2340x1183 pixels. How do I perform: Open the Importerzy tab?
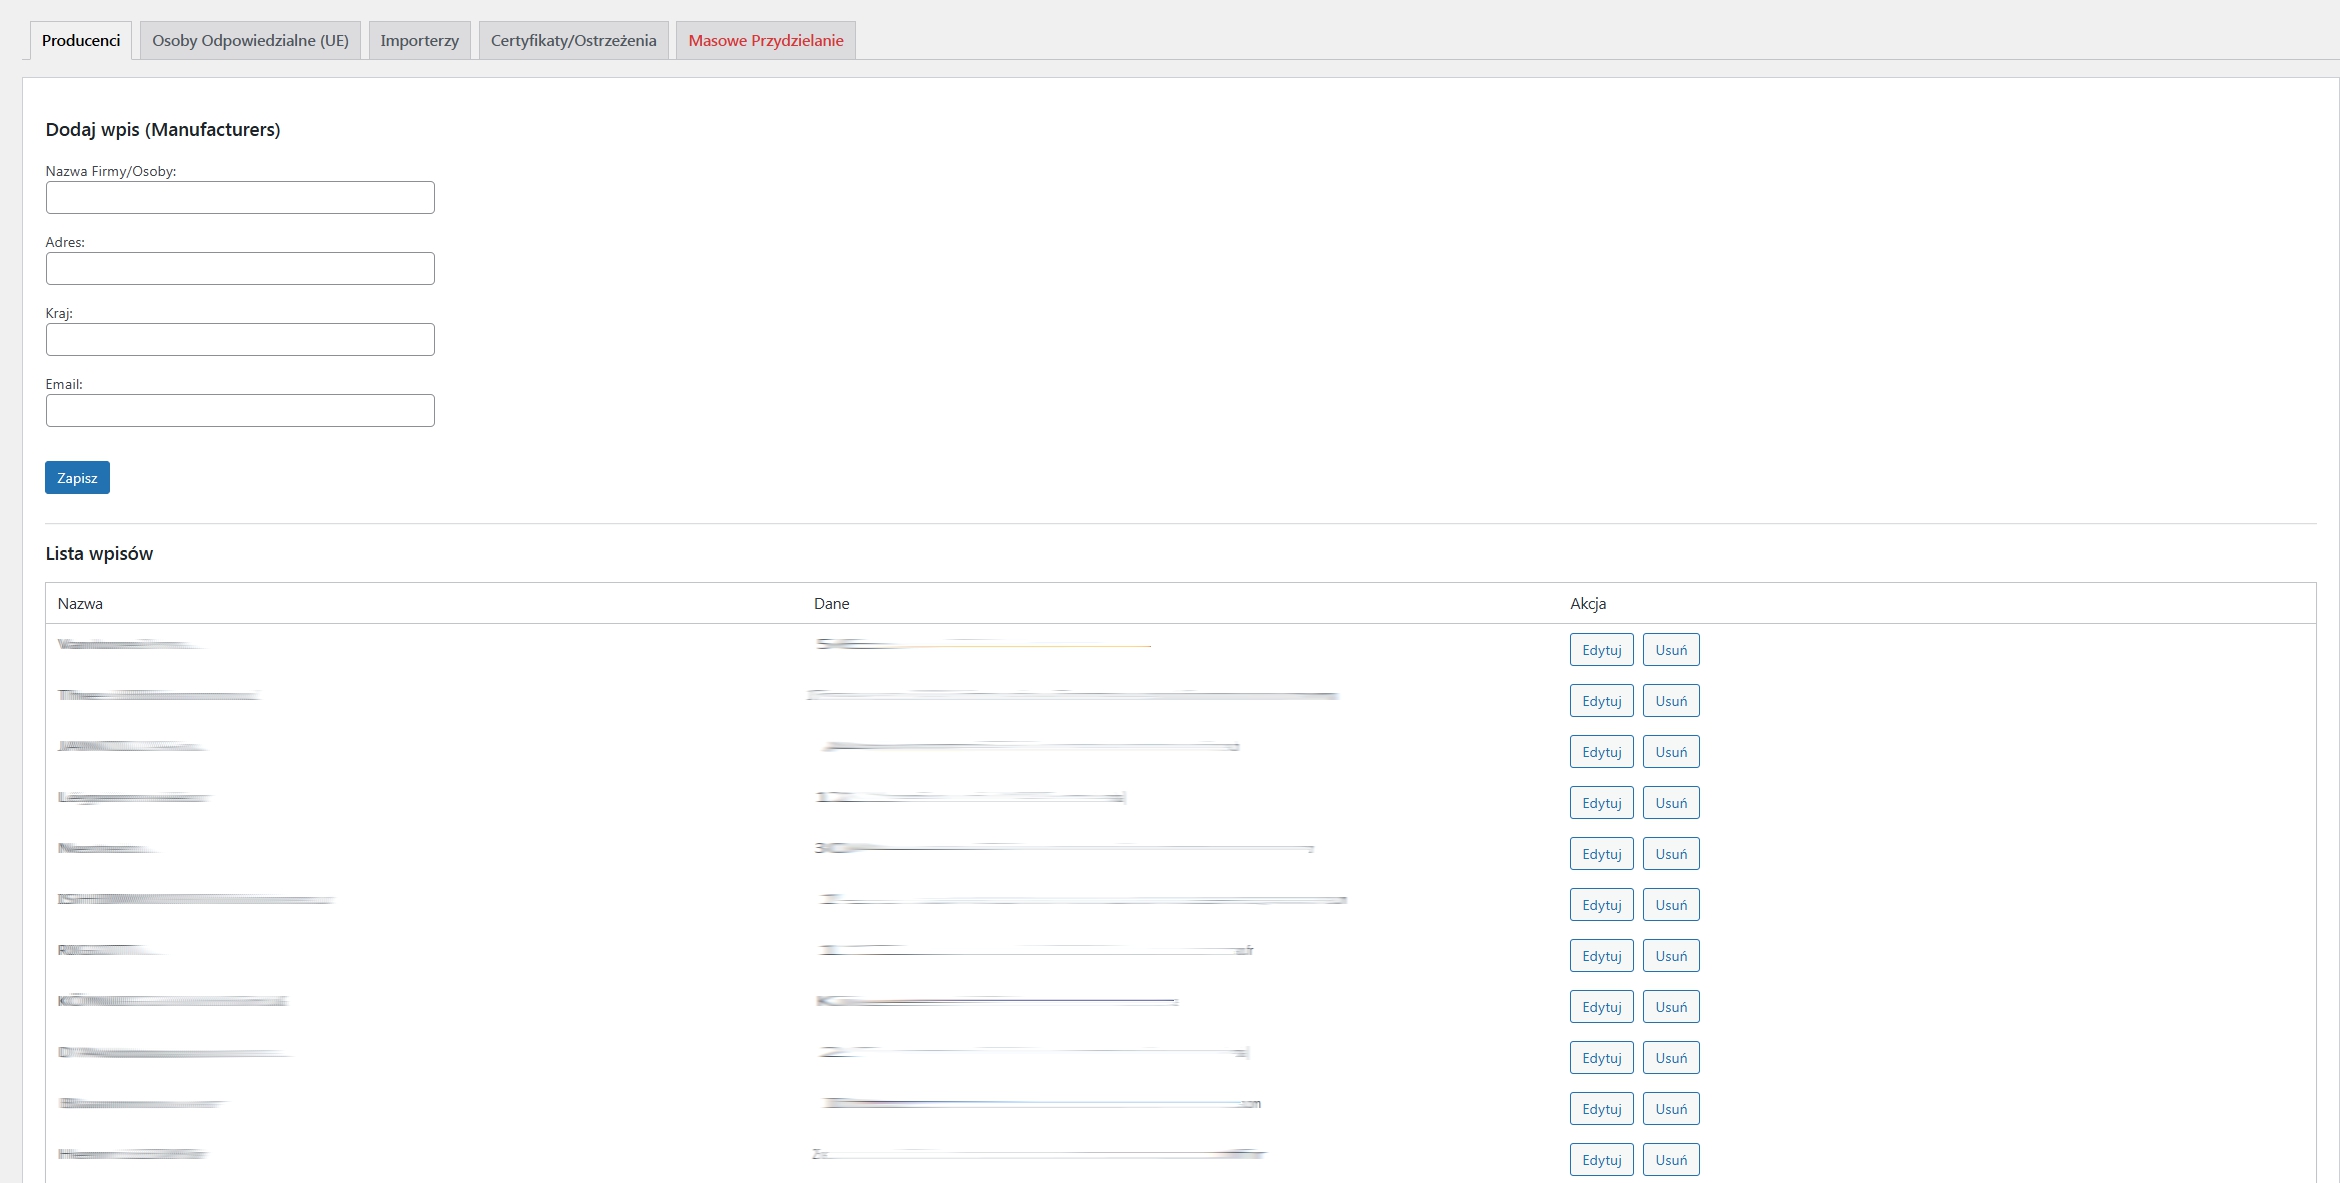(x=419, y=40)
